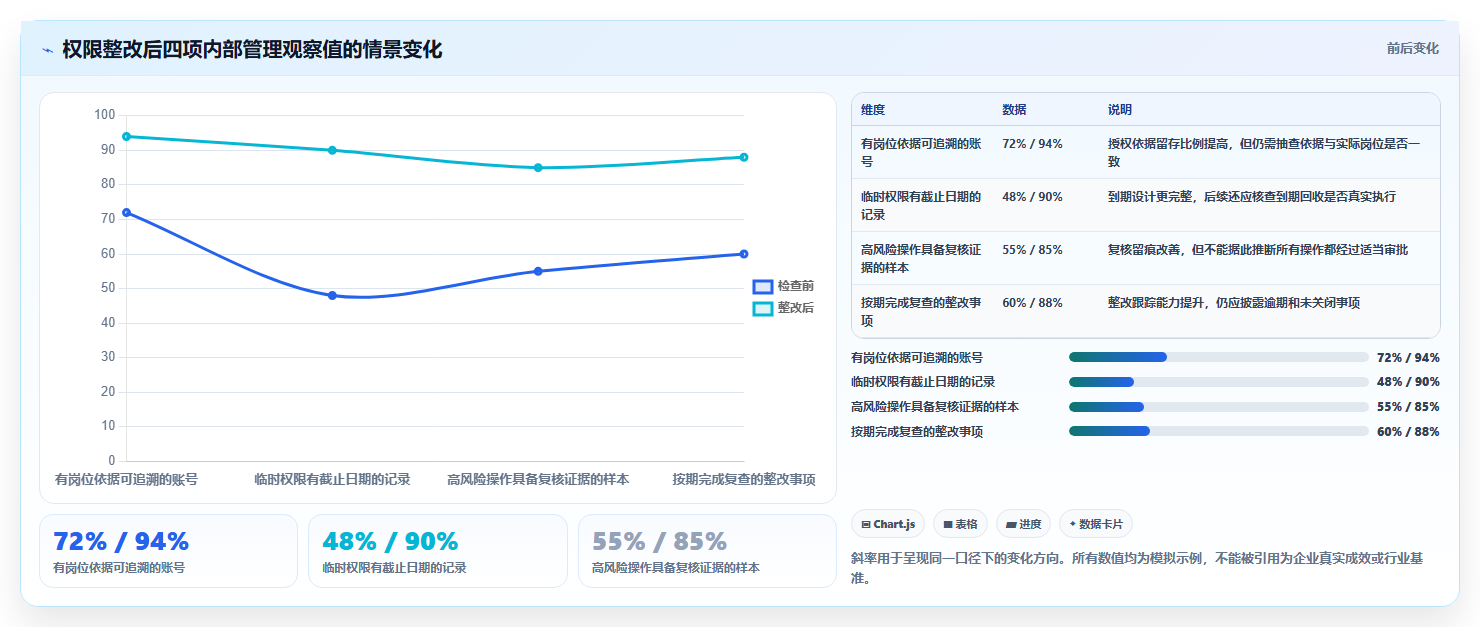
Task: Click 整改后 data point at 按期完成复查的整改事项
Action: point(744,157)
